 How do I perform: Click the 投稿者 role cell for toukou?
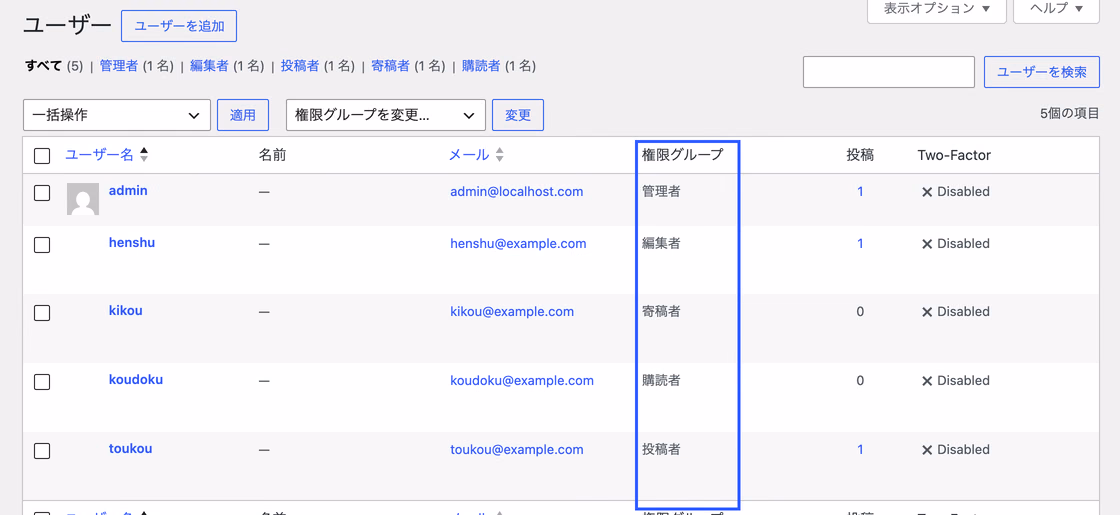click(x=661, y=450)
